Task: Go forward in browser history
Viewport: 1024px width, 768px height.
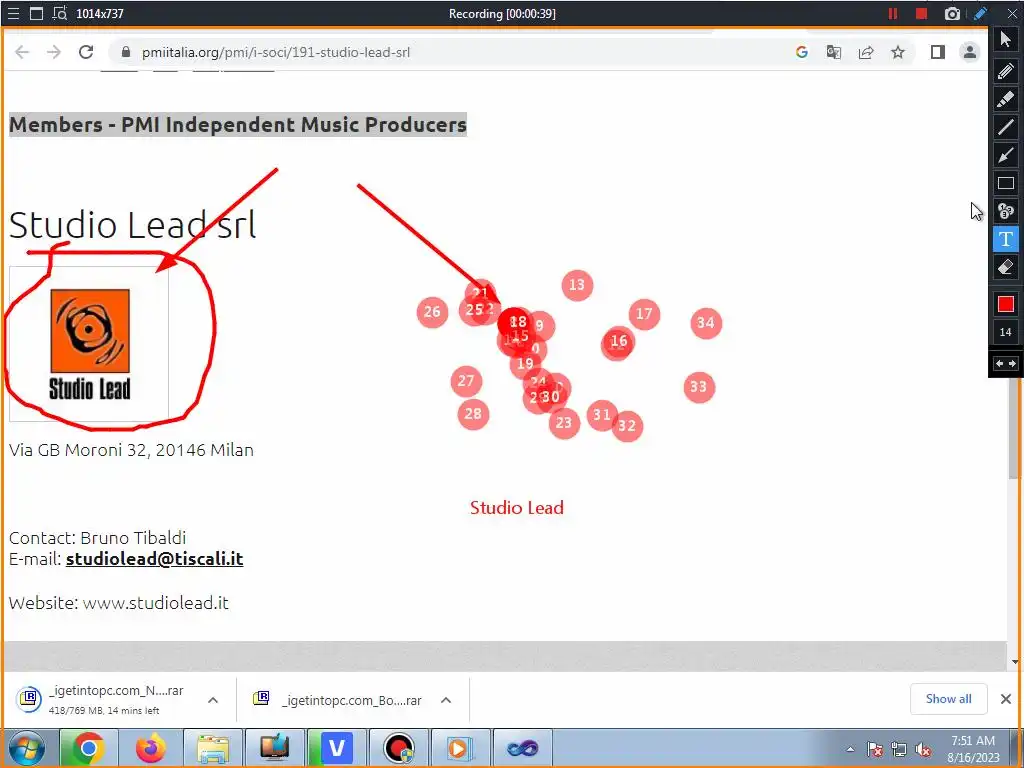Action: tap(54, 52)
